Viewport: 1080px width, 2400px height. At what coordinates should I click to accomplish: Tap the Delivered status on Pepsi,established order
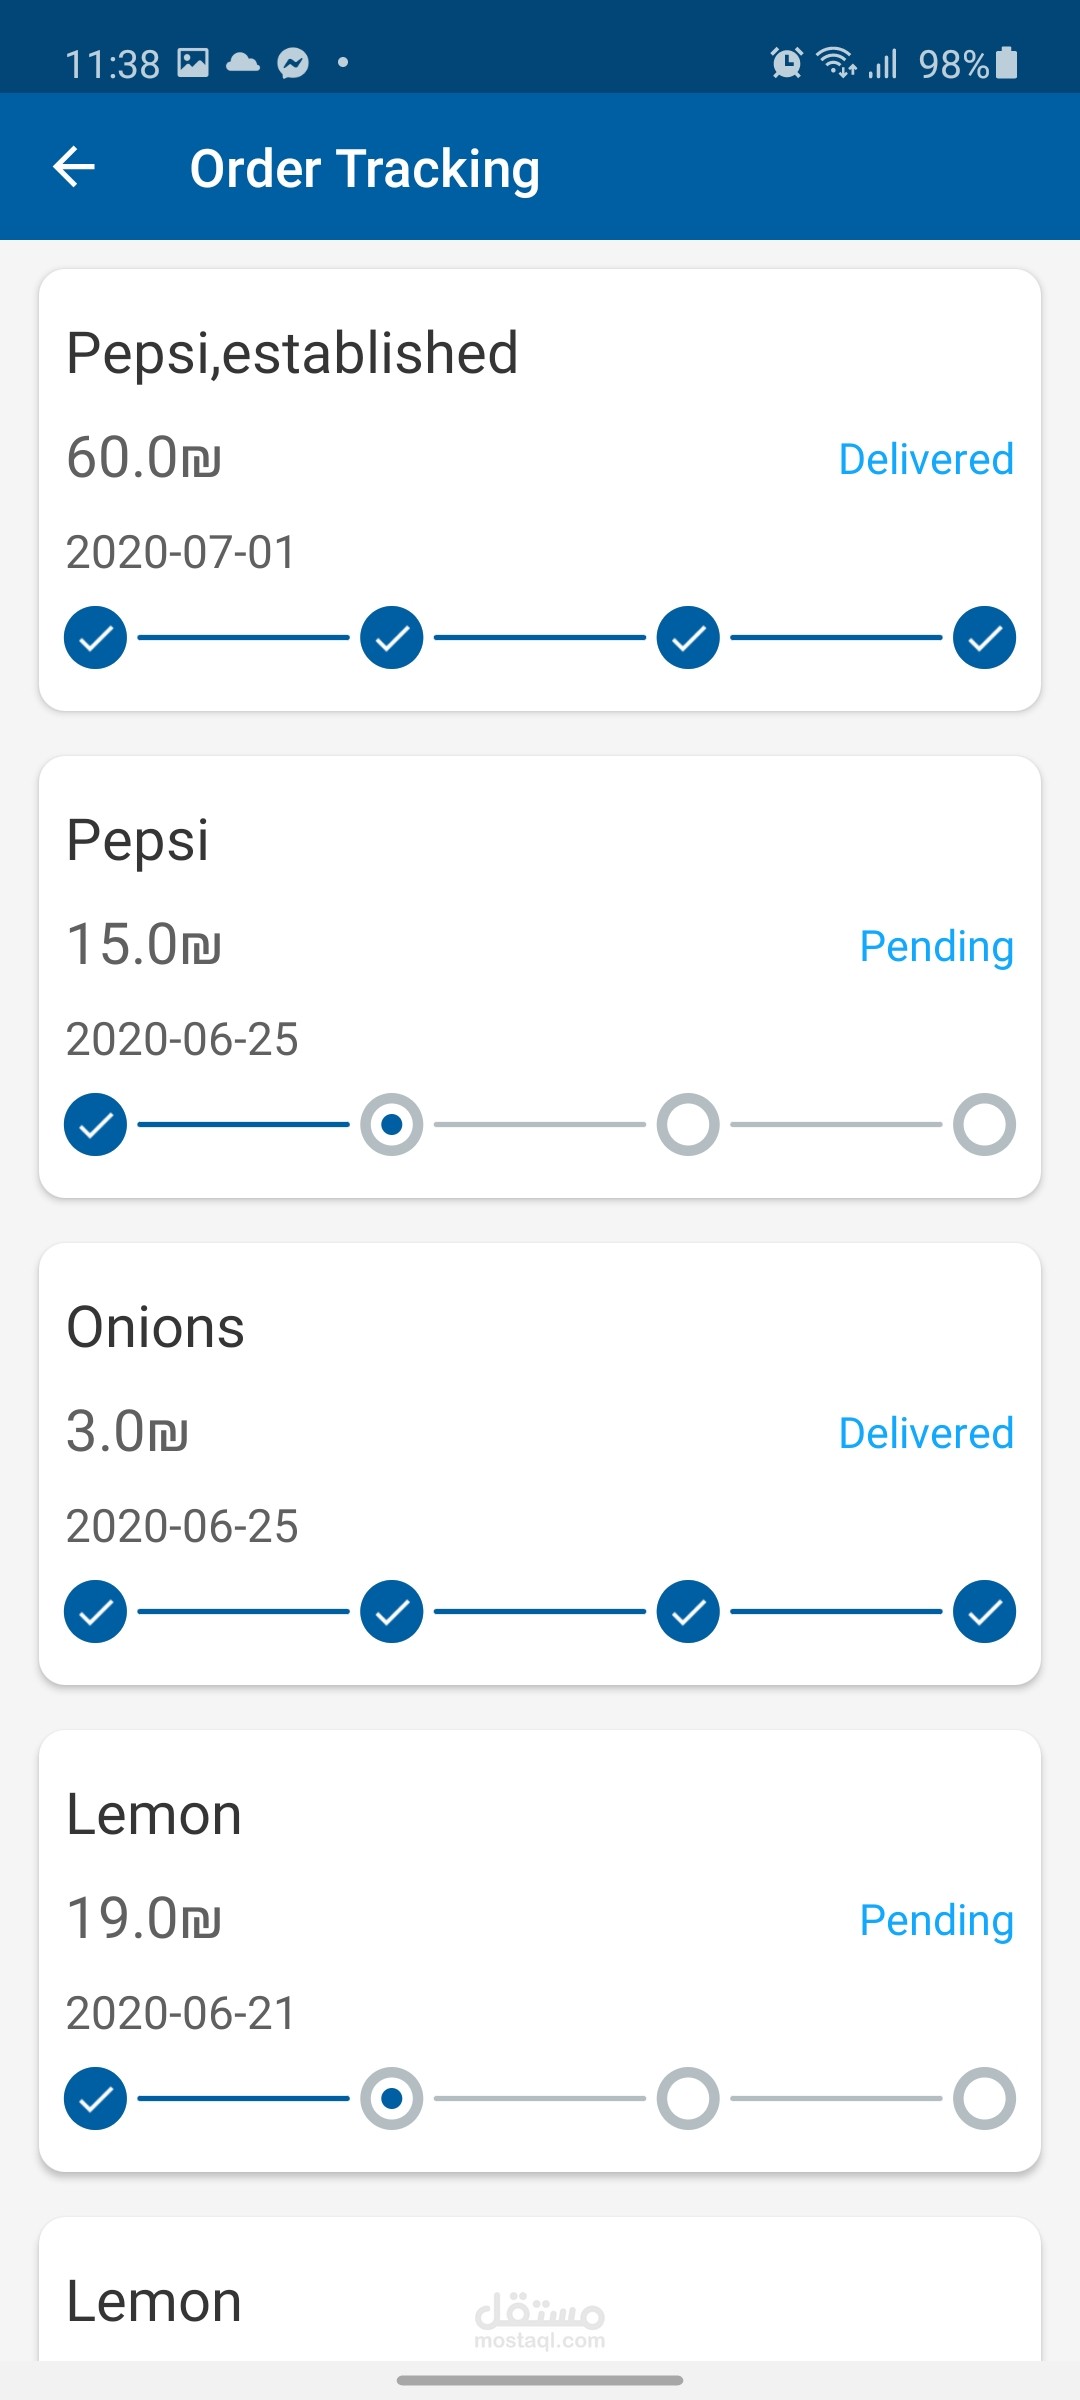[x=926, y=460]
